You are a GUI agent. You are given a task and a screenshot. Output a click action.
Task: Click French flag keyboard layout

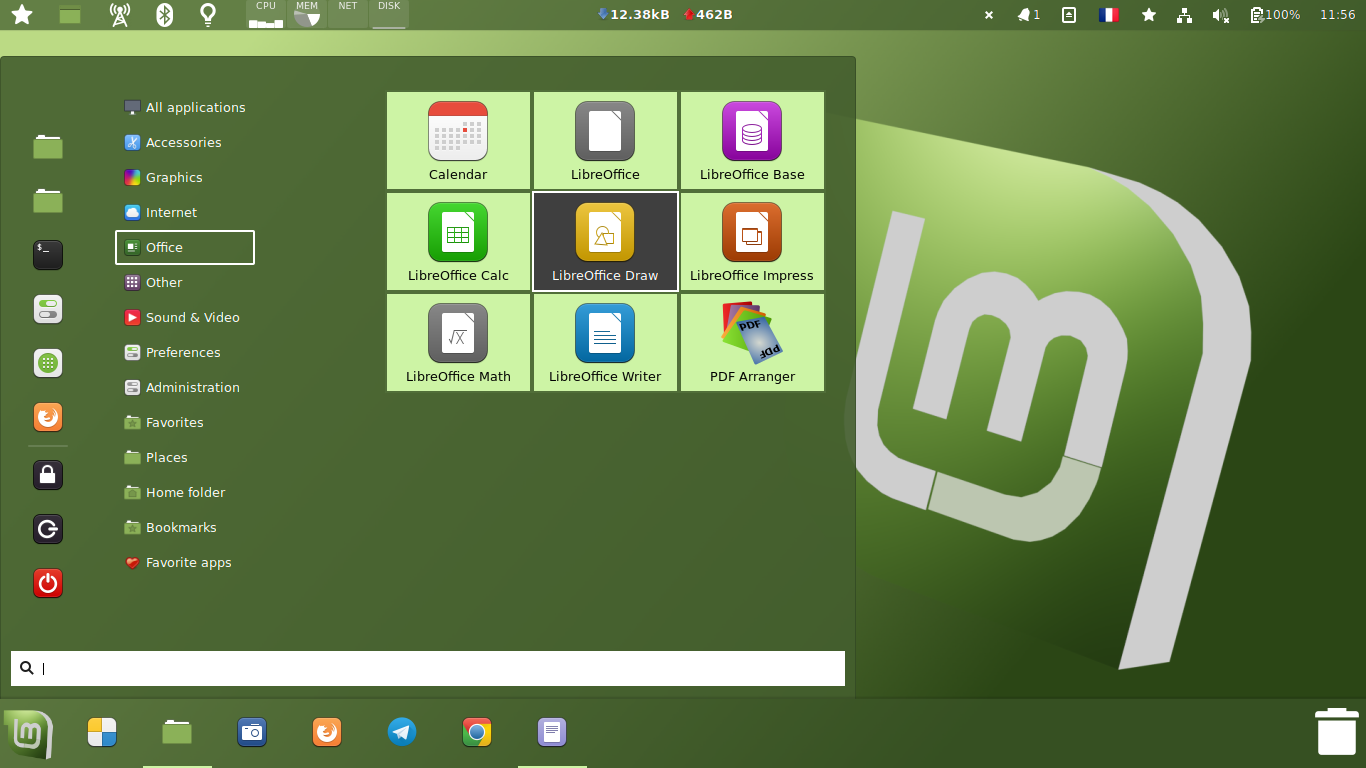(x=1109, y=14)
